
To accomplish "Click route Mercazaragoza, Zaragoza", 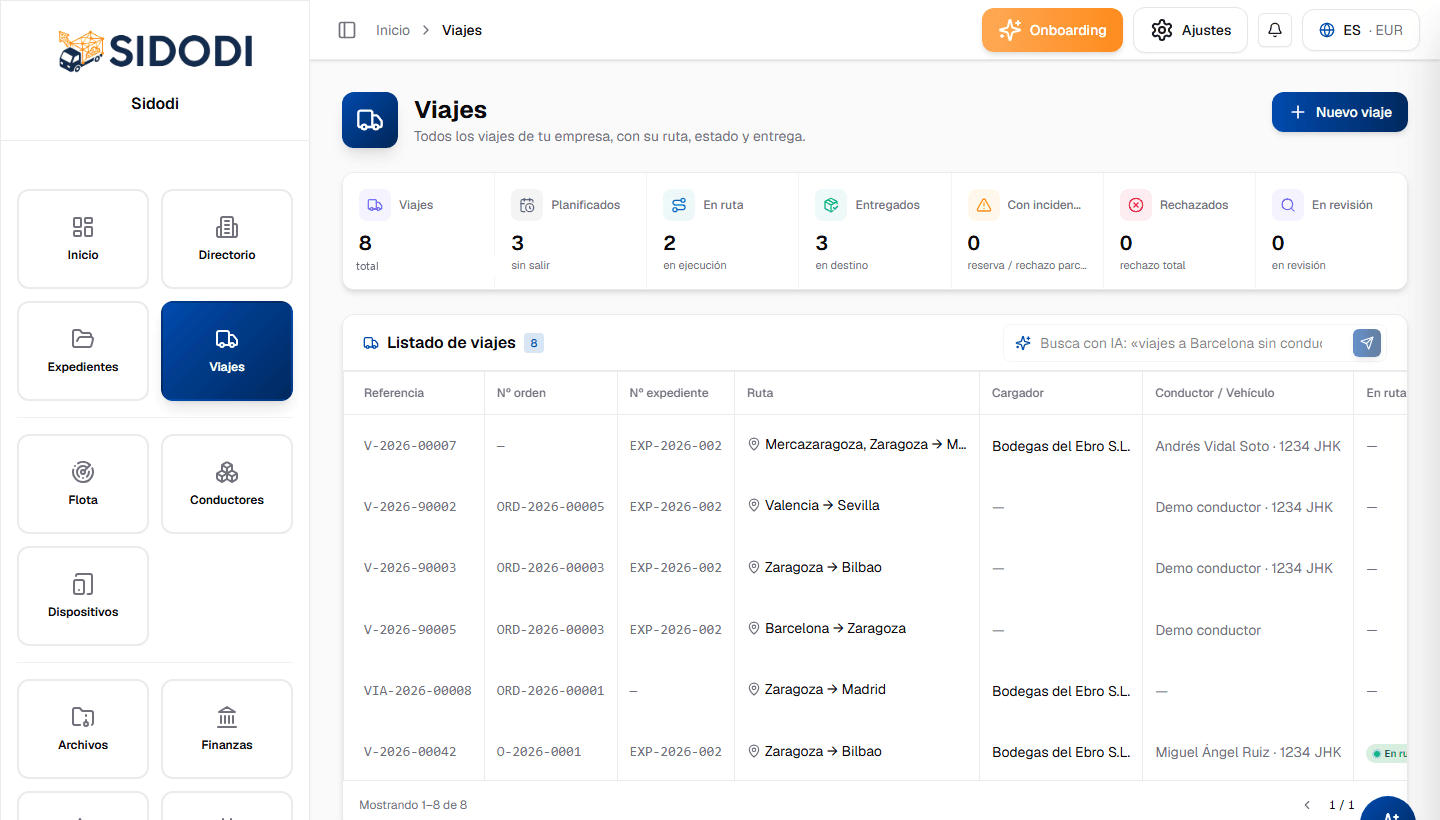I will pyautogui.click(x=866, y=445).
